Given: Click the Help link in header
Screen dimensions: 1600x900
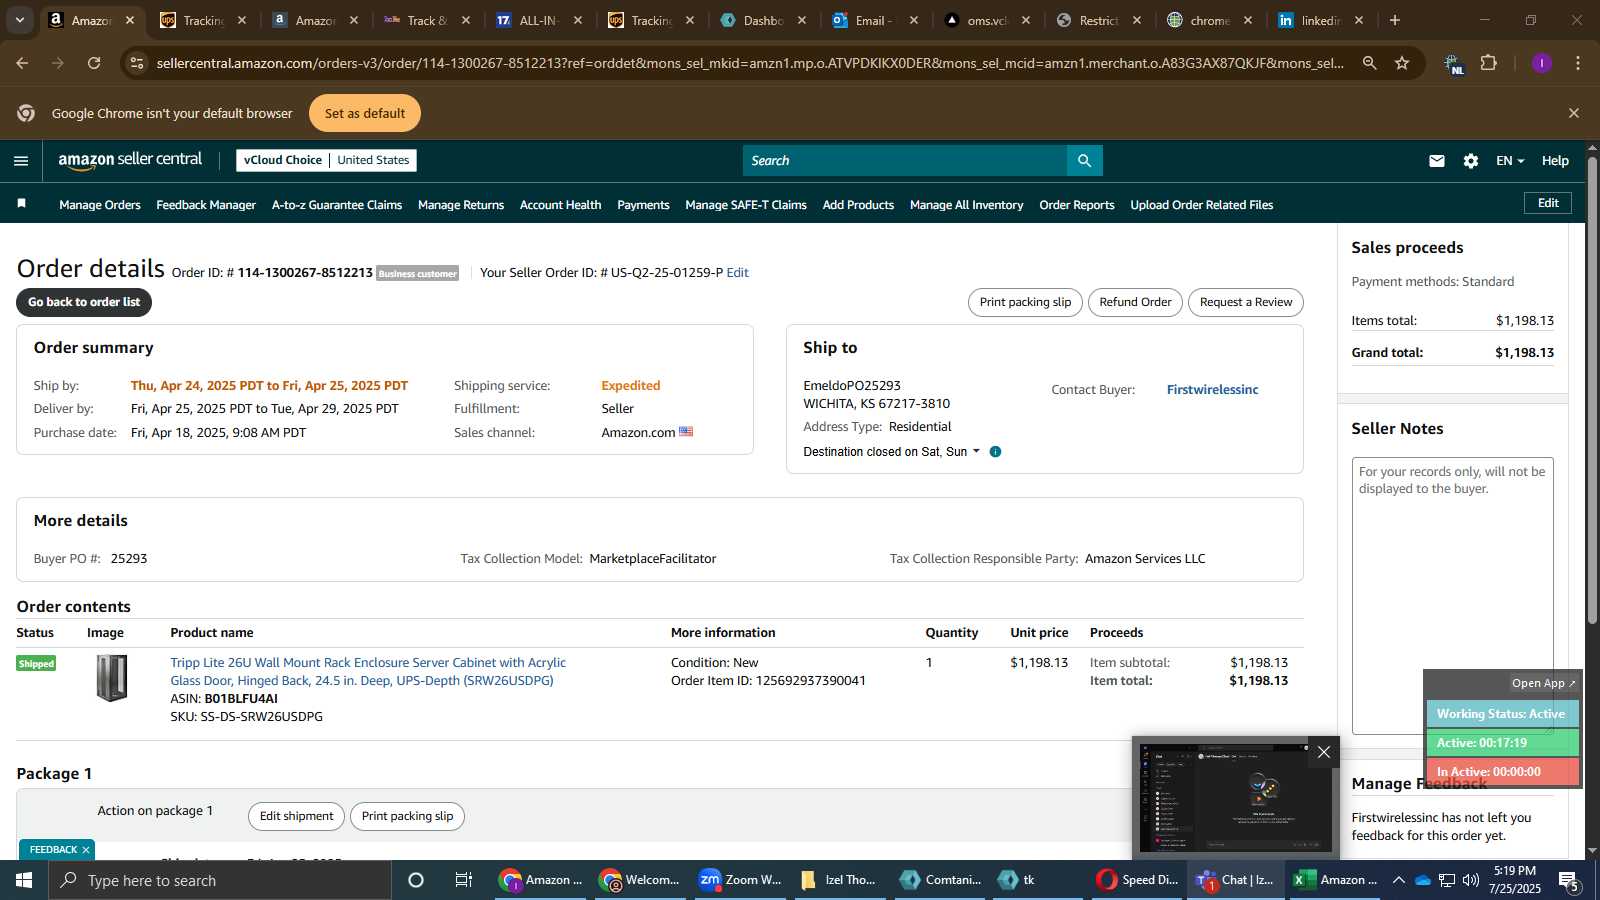Looking at the screenshot, I should coord(1555,160).
